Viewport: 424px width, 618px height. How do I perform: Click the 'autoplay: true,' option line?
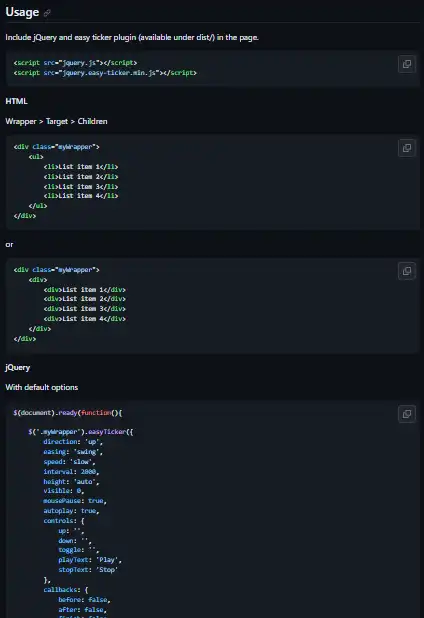71,511
